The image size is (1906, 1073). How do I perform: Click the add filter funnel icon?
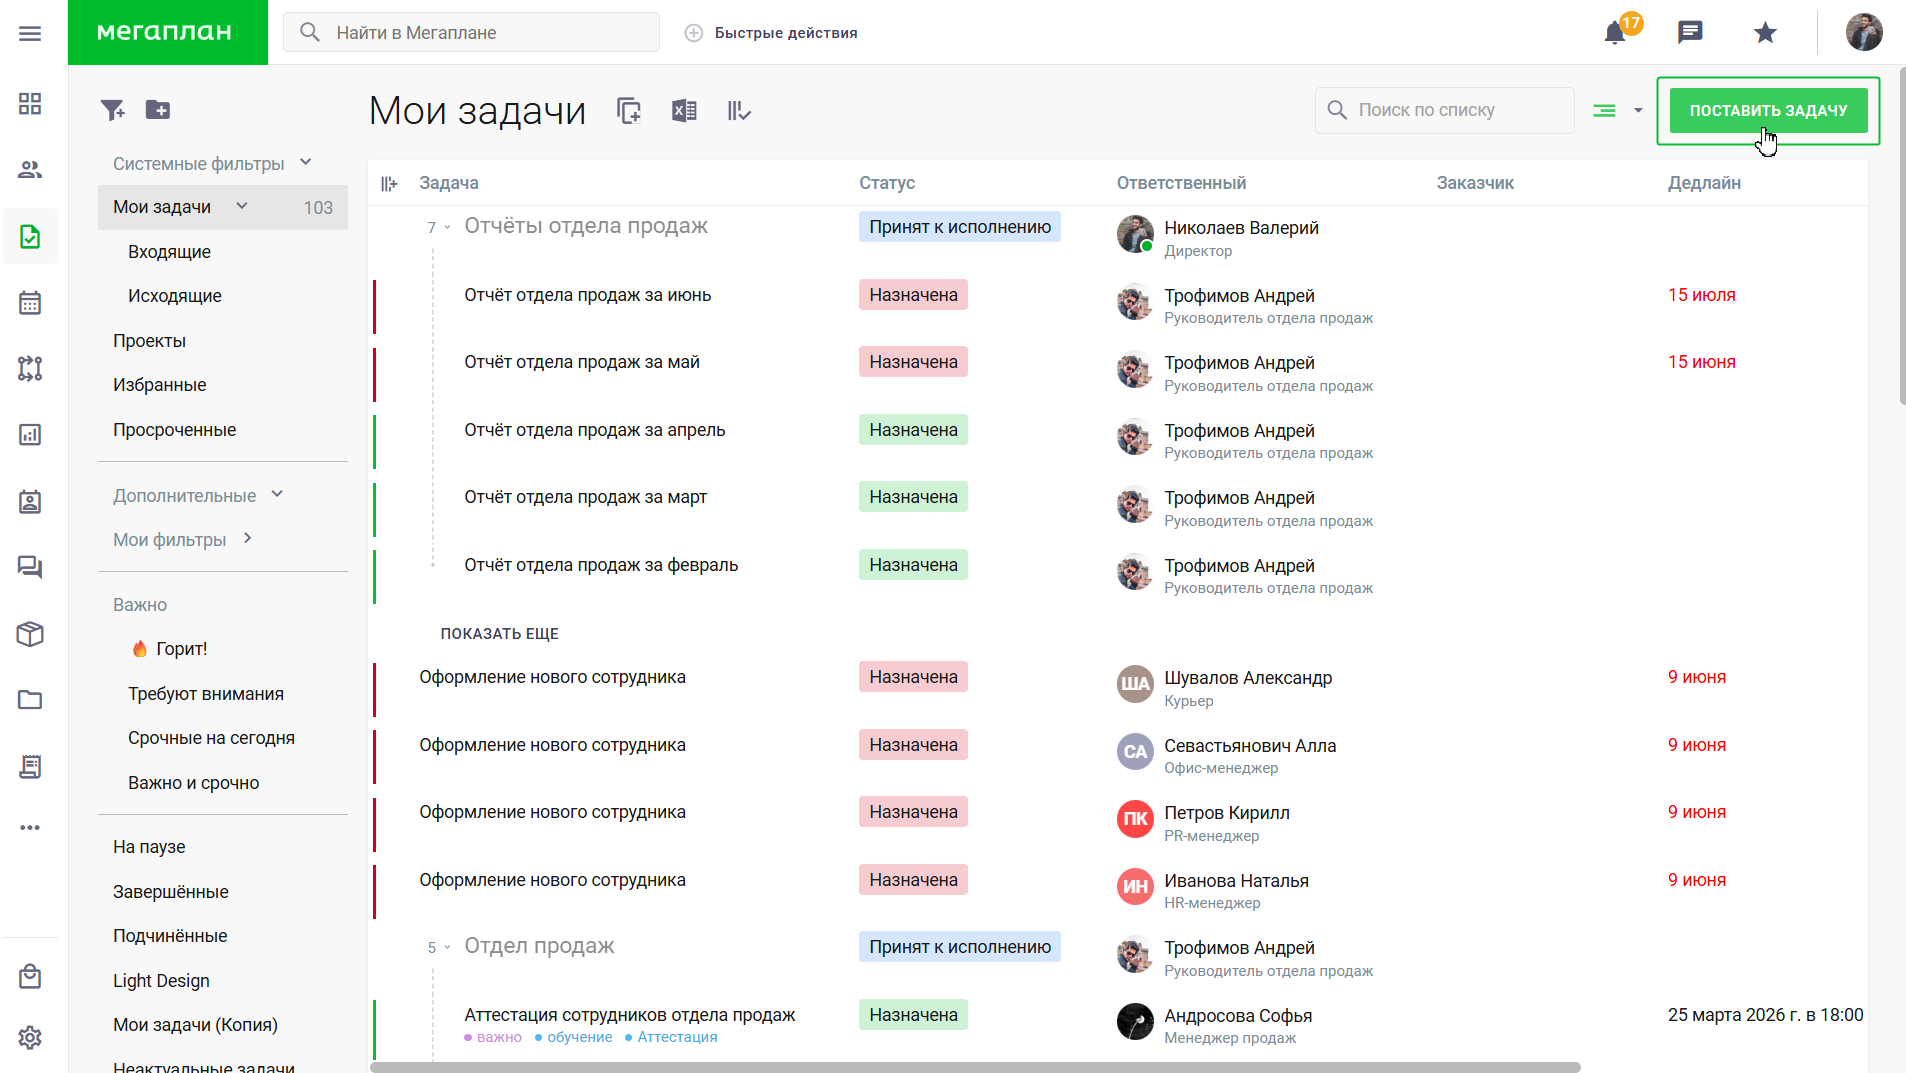pos(113,110)
